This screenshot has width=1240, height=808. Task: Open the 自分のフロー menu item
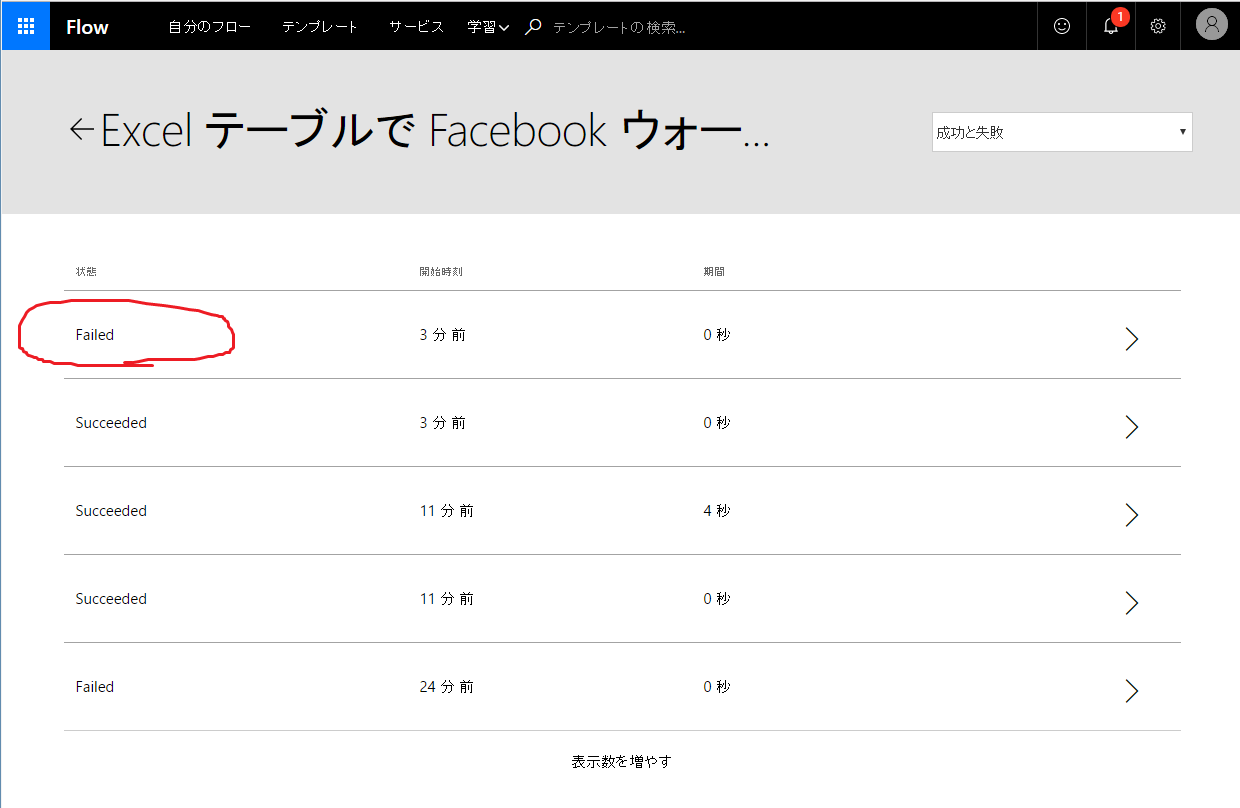210,26
